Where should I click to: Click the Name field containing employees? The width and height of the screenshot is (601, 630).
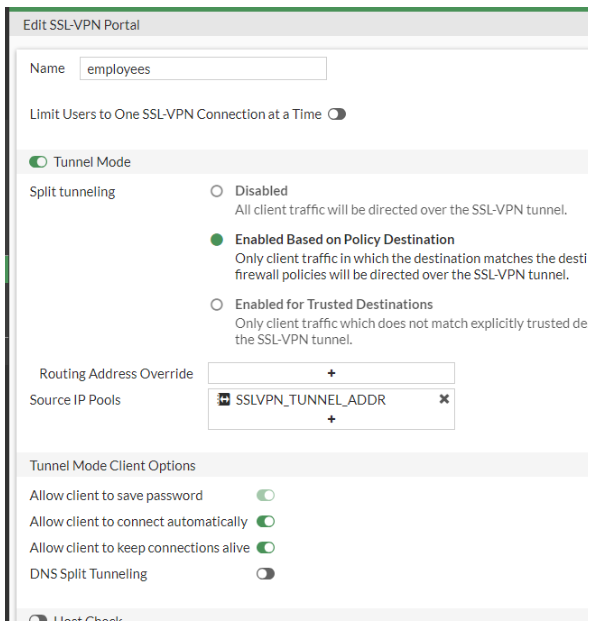203,69
